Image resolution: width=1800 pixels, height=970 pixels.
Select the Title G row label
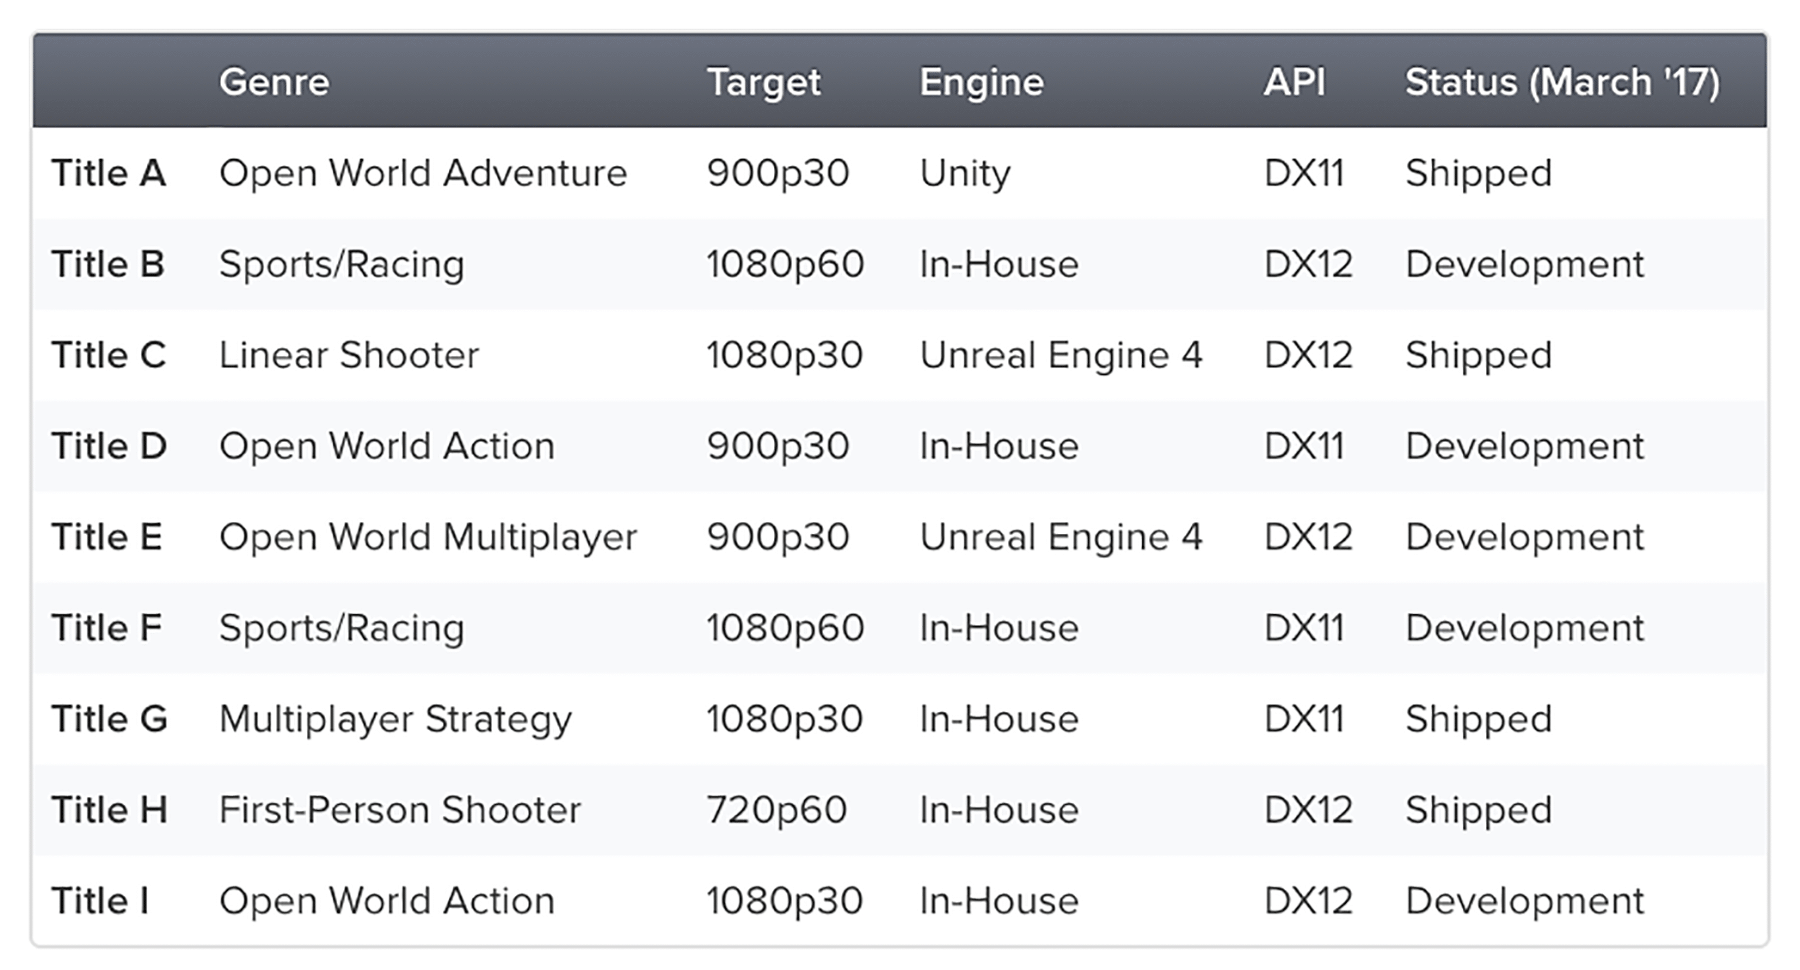109,719
